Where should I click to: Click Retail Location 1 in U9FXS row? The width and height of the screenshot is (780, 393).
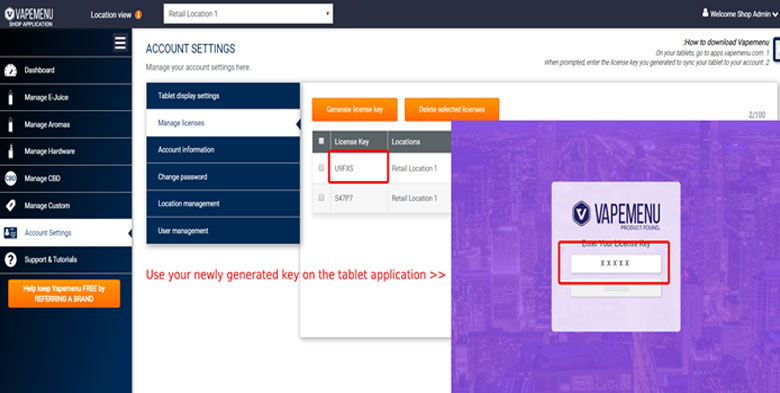[414, 169]
